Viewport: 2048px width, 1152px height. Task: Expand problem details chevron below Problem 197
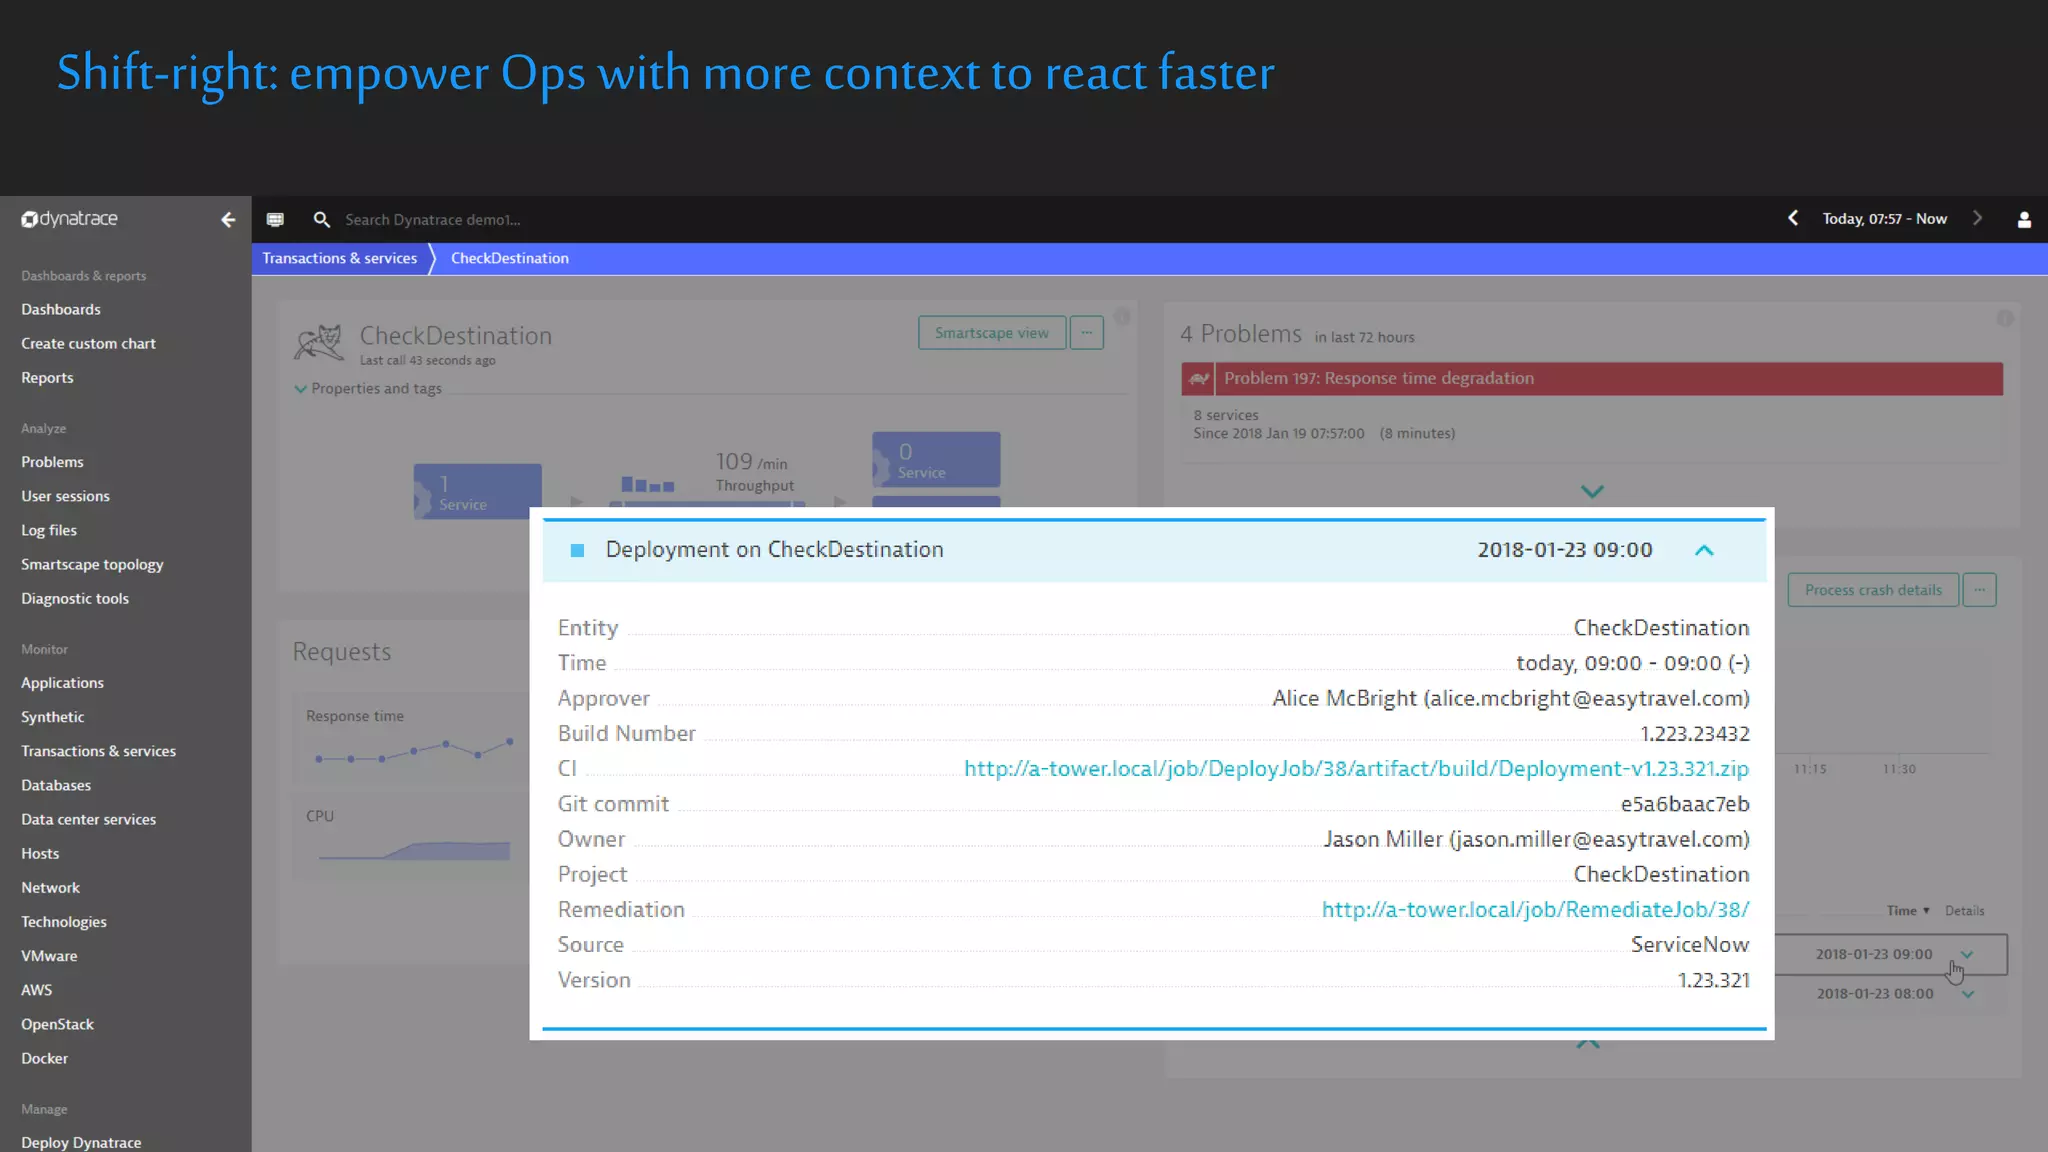[x=1592, y=491]
